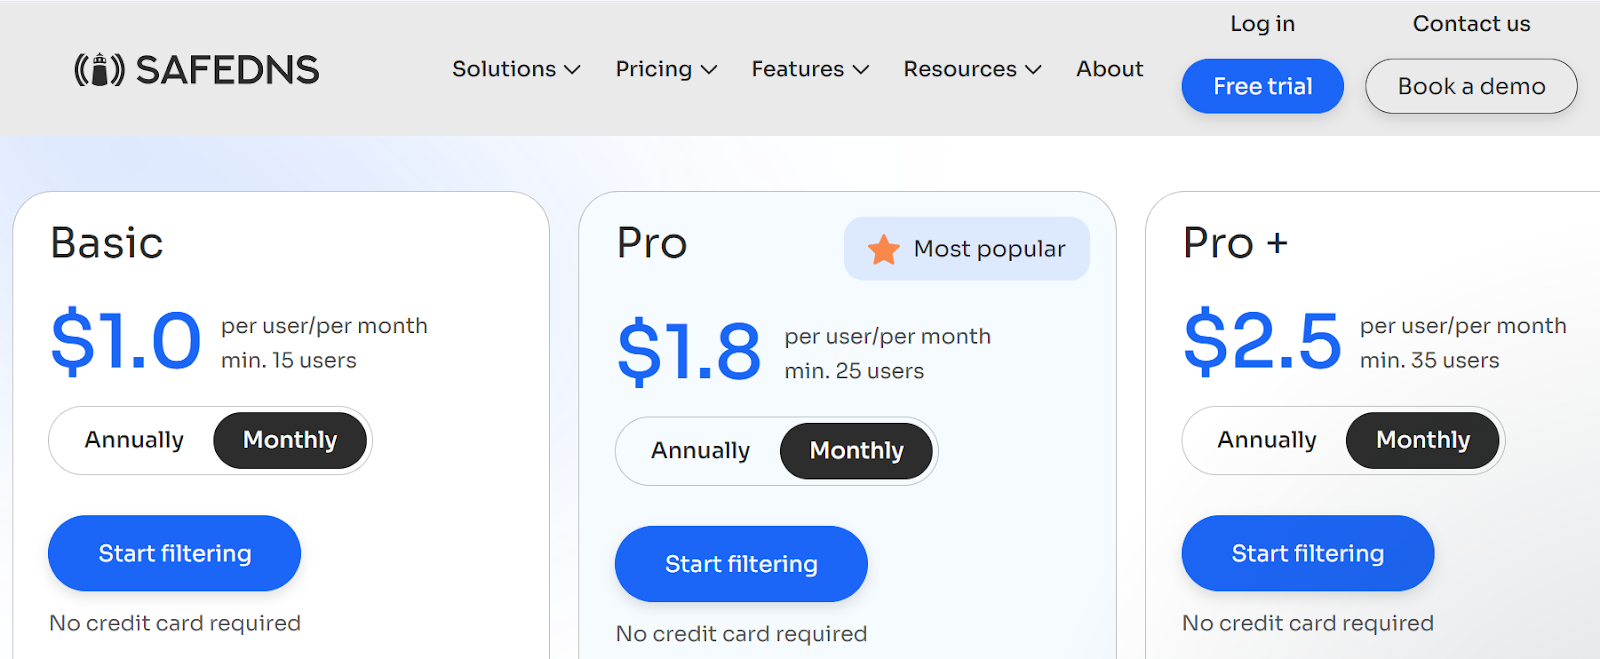Select Monthly billing on Pro plan
The height and width of the screenshot is (659, 1600).
click(856, 451)
